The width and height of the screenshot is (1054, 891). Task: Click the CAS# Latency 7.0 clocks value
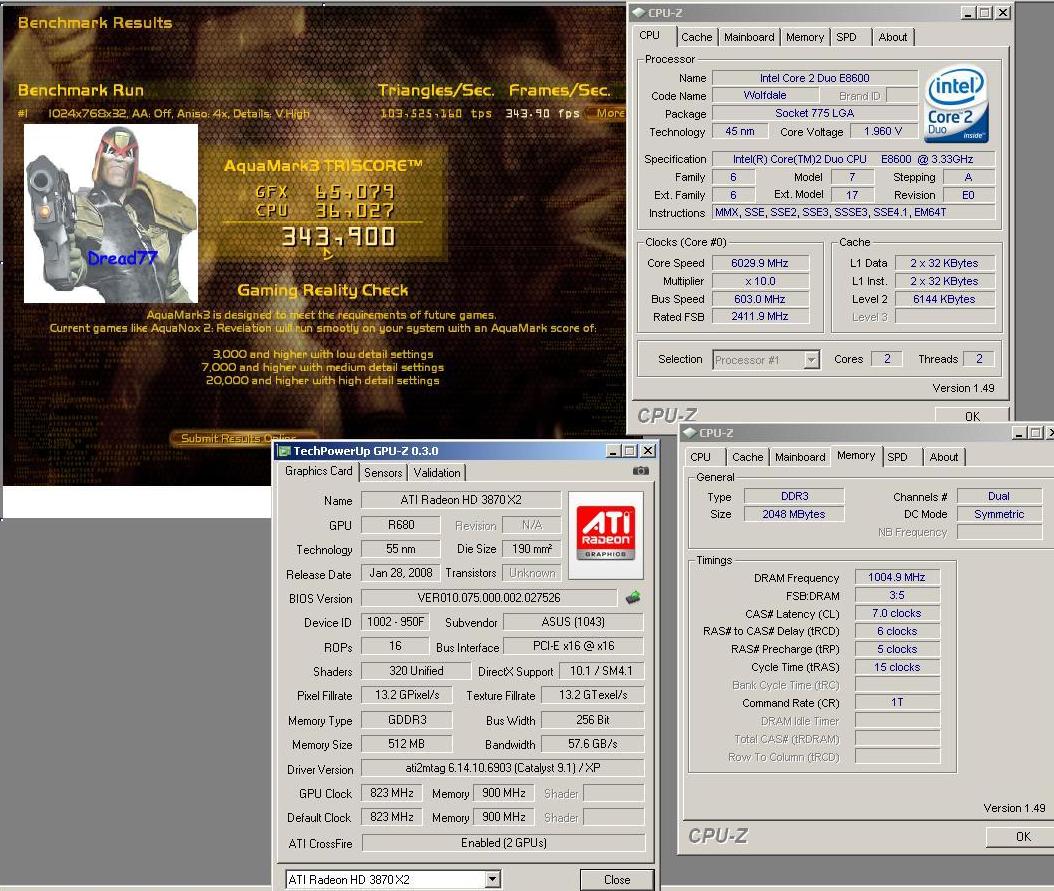pos(897,613)
